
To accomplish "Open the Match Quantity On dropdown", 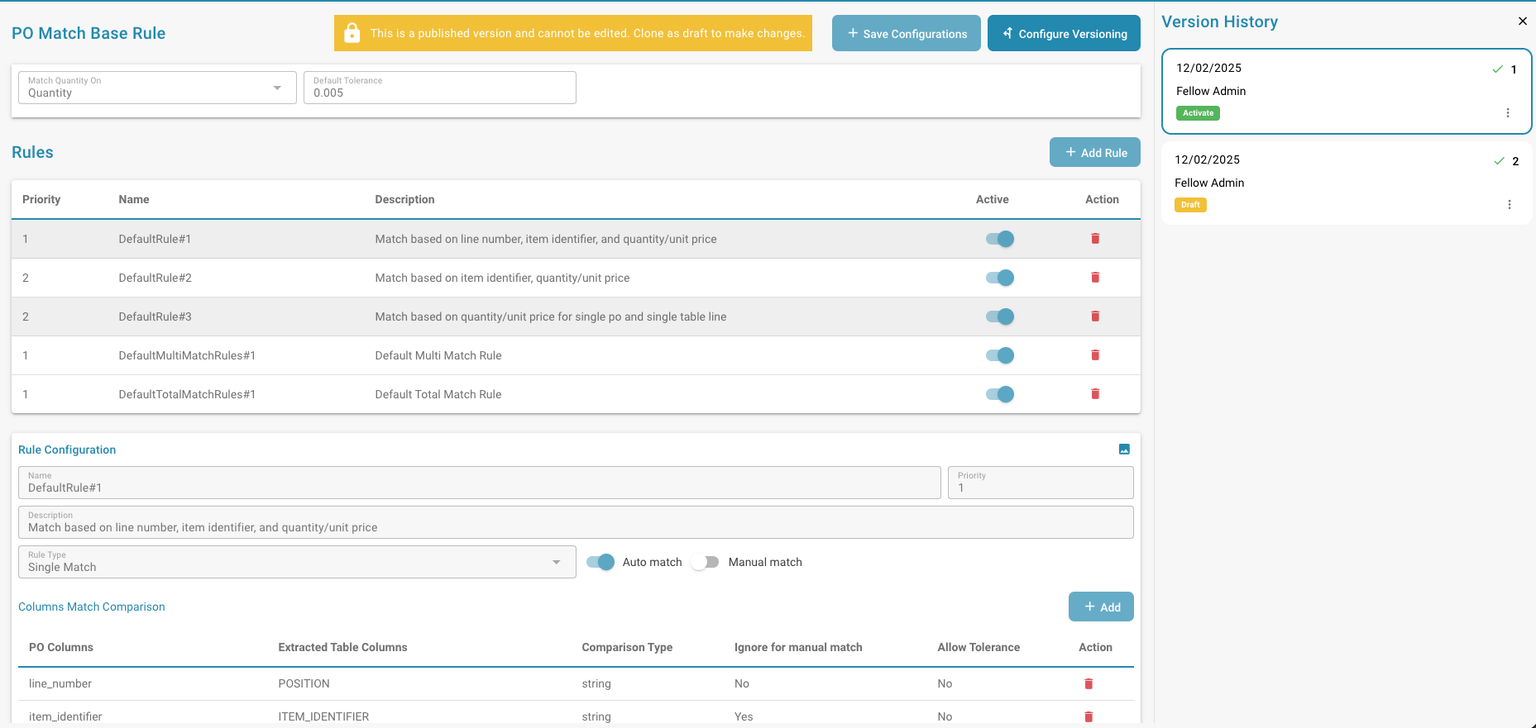I will (x=157, y=88).
